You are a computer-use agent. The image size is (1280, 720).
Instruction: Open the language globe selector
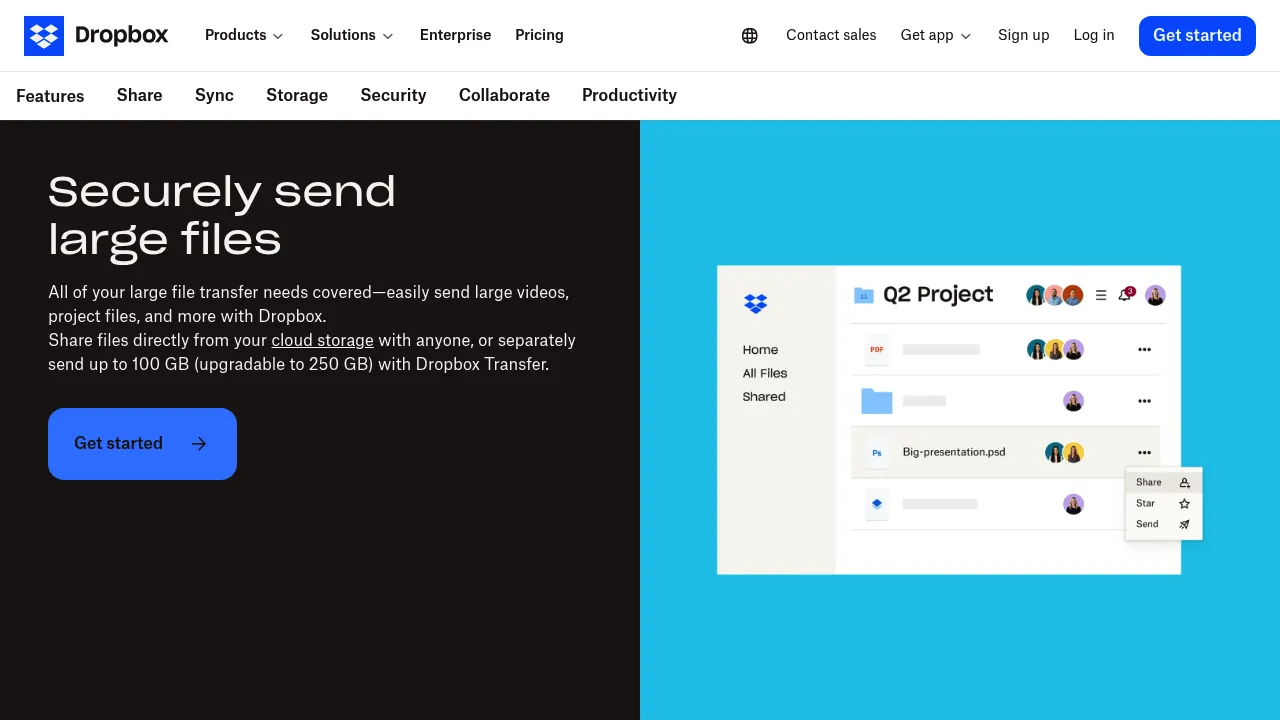[750, 36]
